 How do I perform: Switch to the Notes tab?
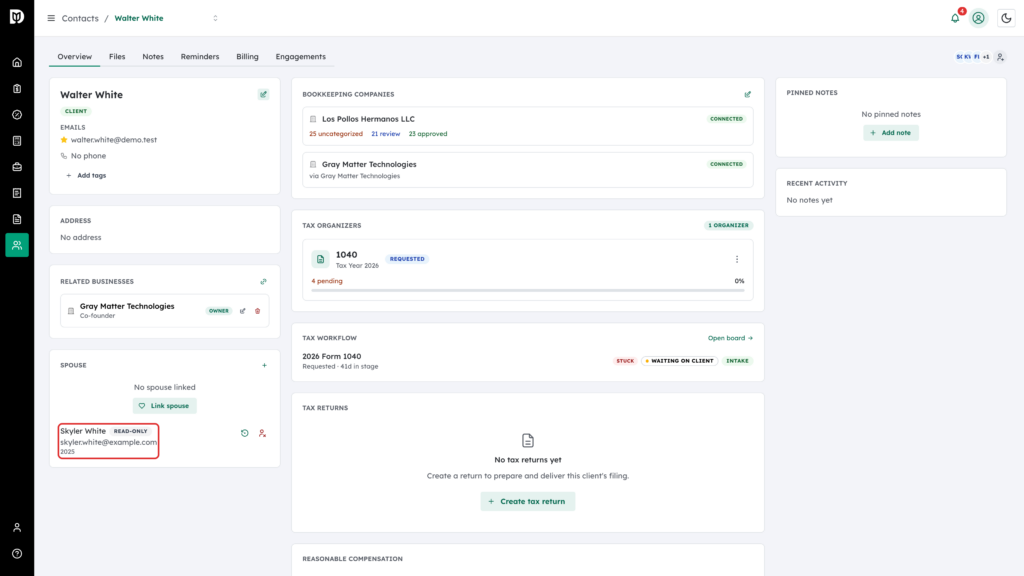[153, 57]
